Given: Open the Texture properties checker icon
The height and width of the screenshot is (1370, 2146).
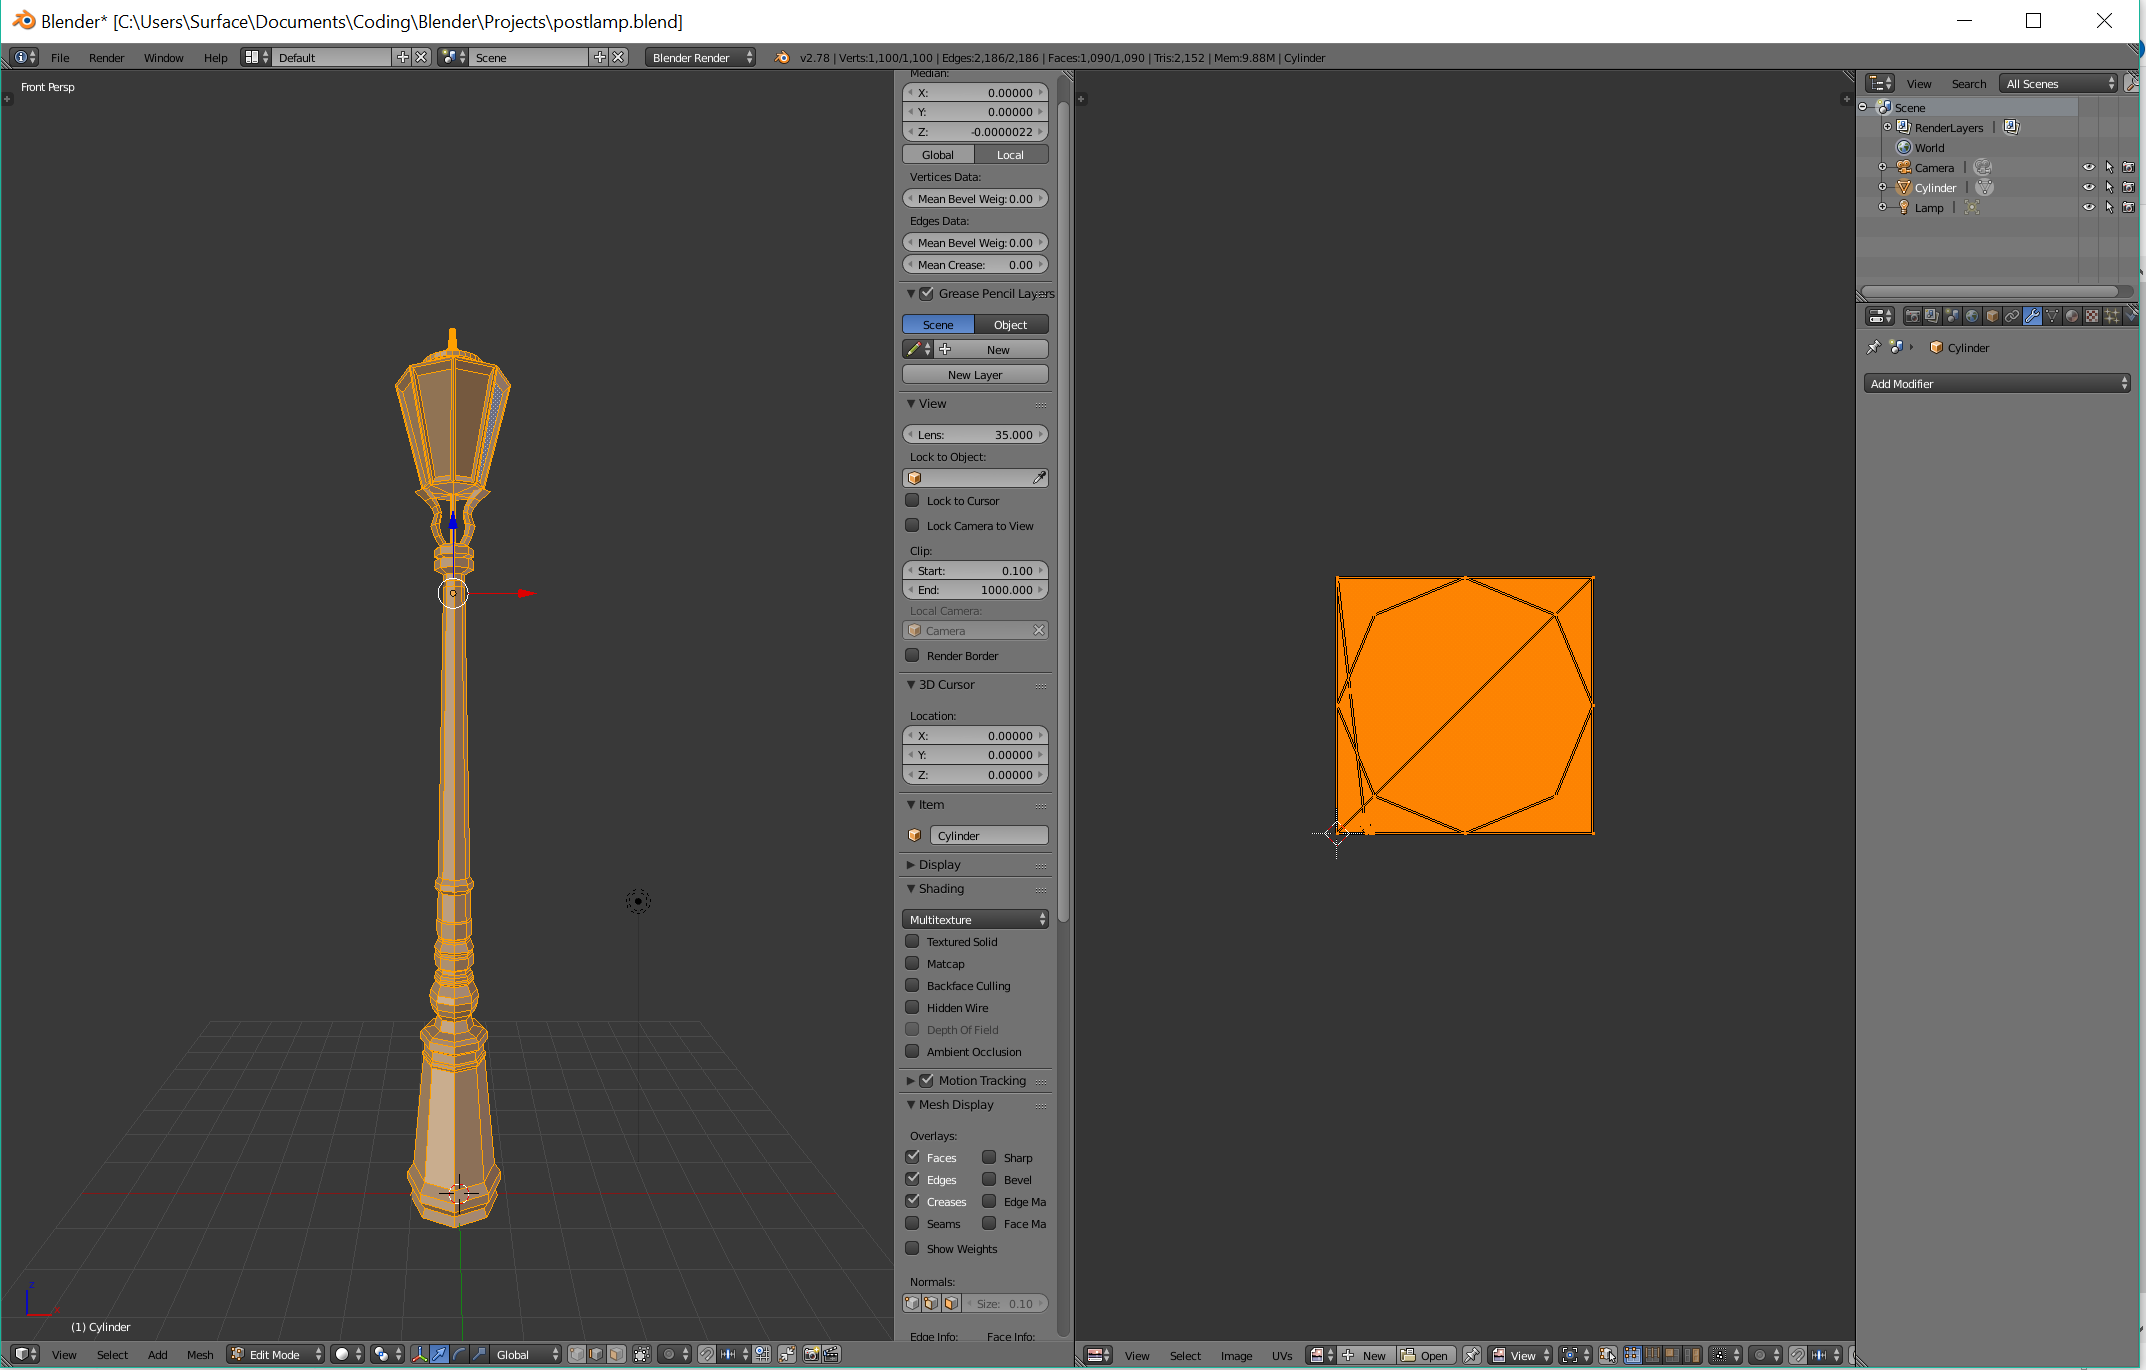Looking at the screenshot, I should [x=2092, y=316].
